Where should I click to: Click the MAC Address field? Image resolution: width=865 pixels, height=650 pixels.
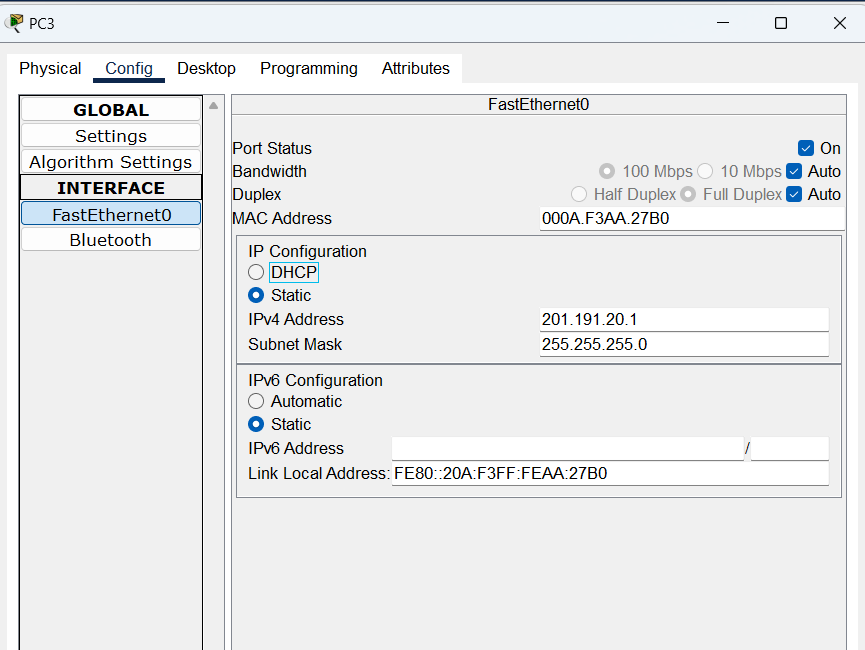point(689,219)
